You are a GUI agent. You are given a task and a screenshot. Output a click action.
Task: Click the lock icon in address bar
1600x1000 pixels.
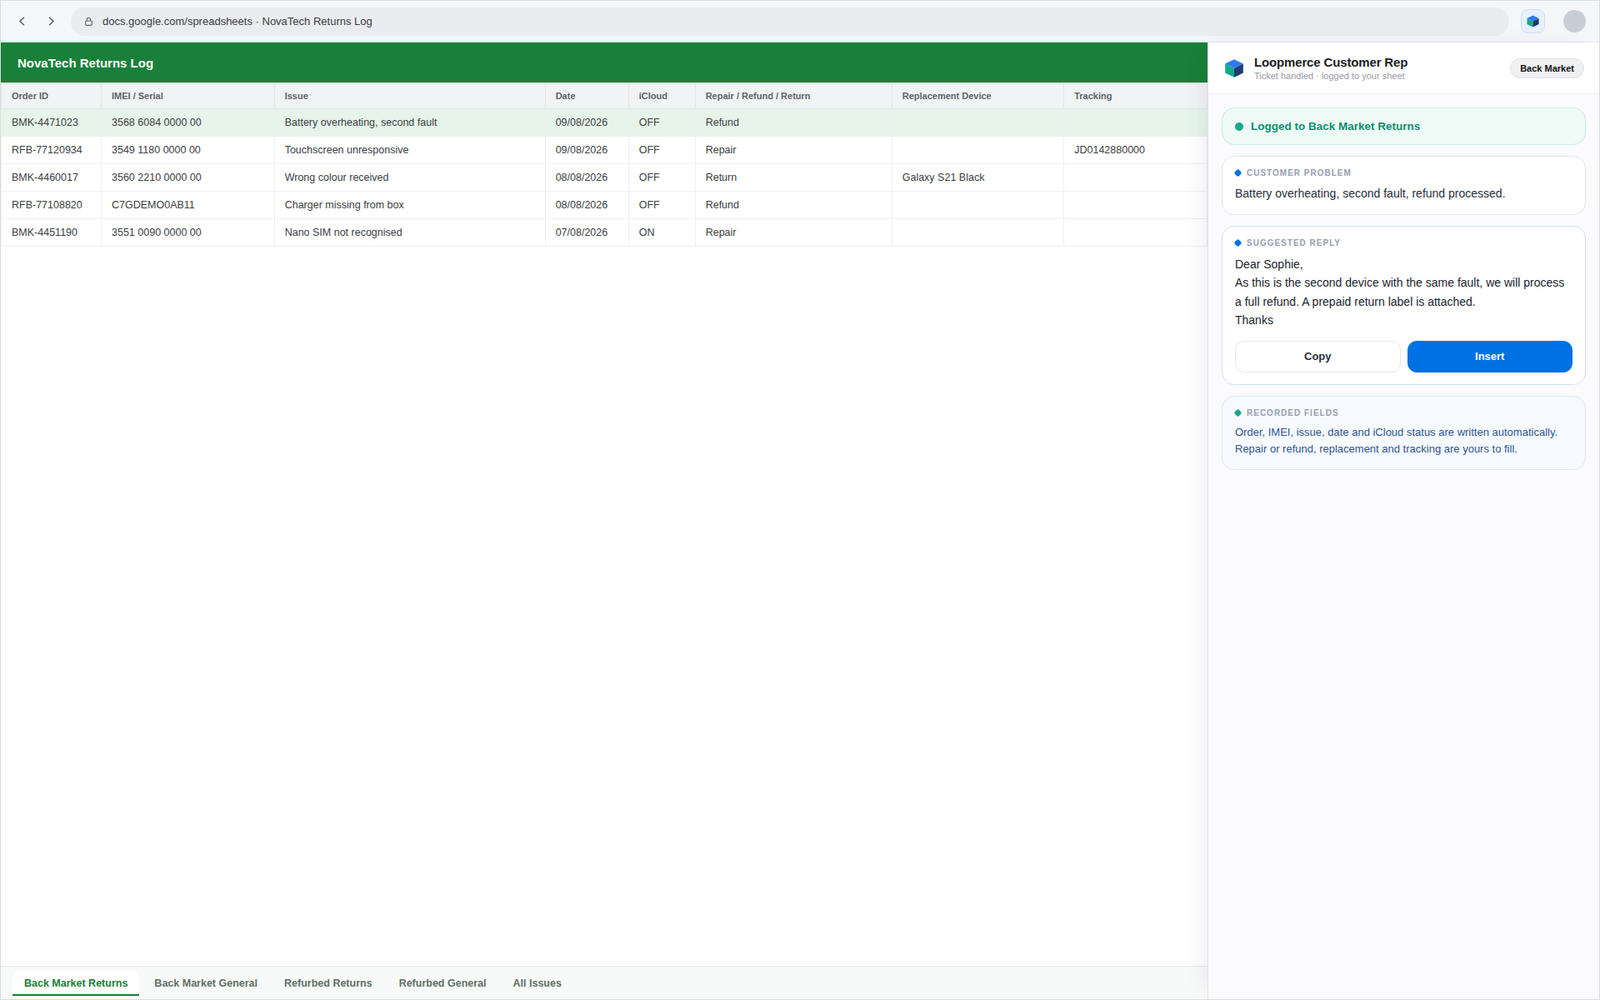88,21
